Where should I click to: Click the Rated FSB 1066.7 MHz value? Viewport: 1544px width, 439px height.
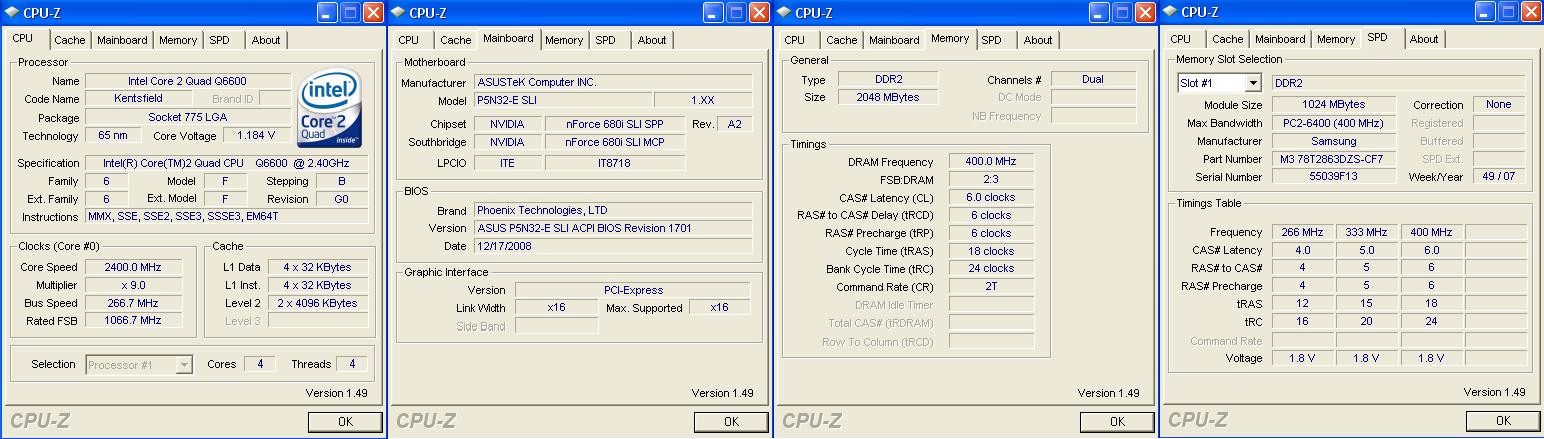132,321
